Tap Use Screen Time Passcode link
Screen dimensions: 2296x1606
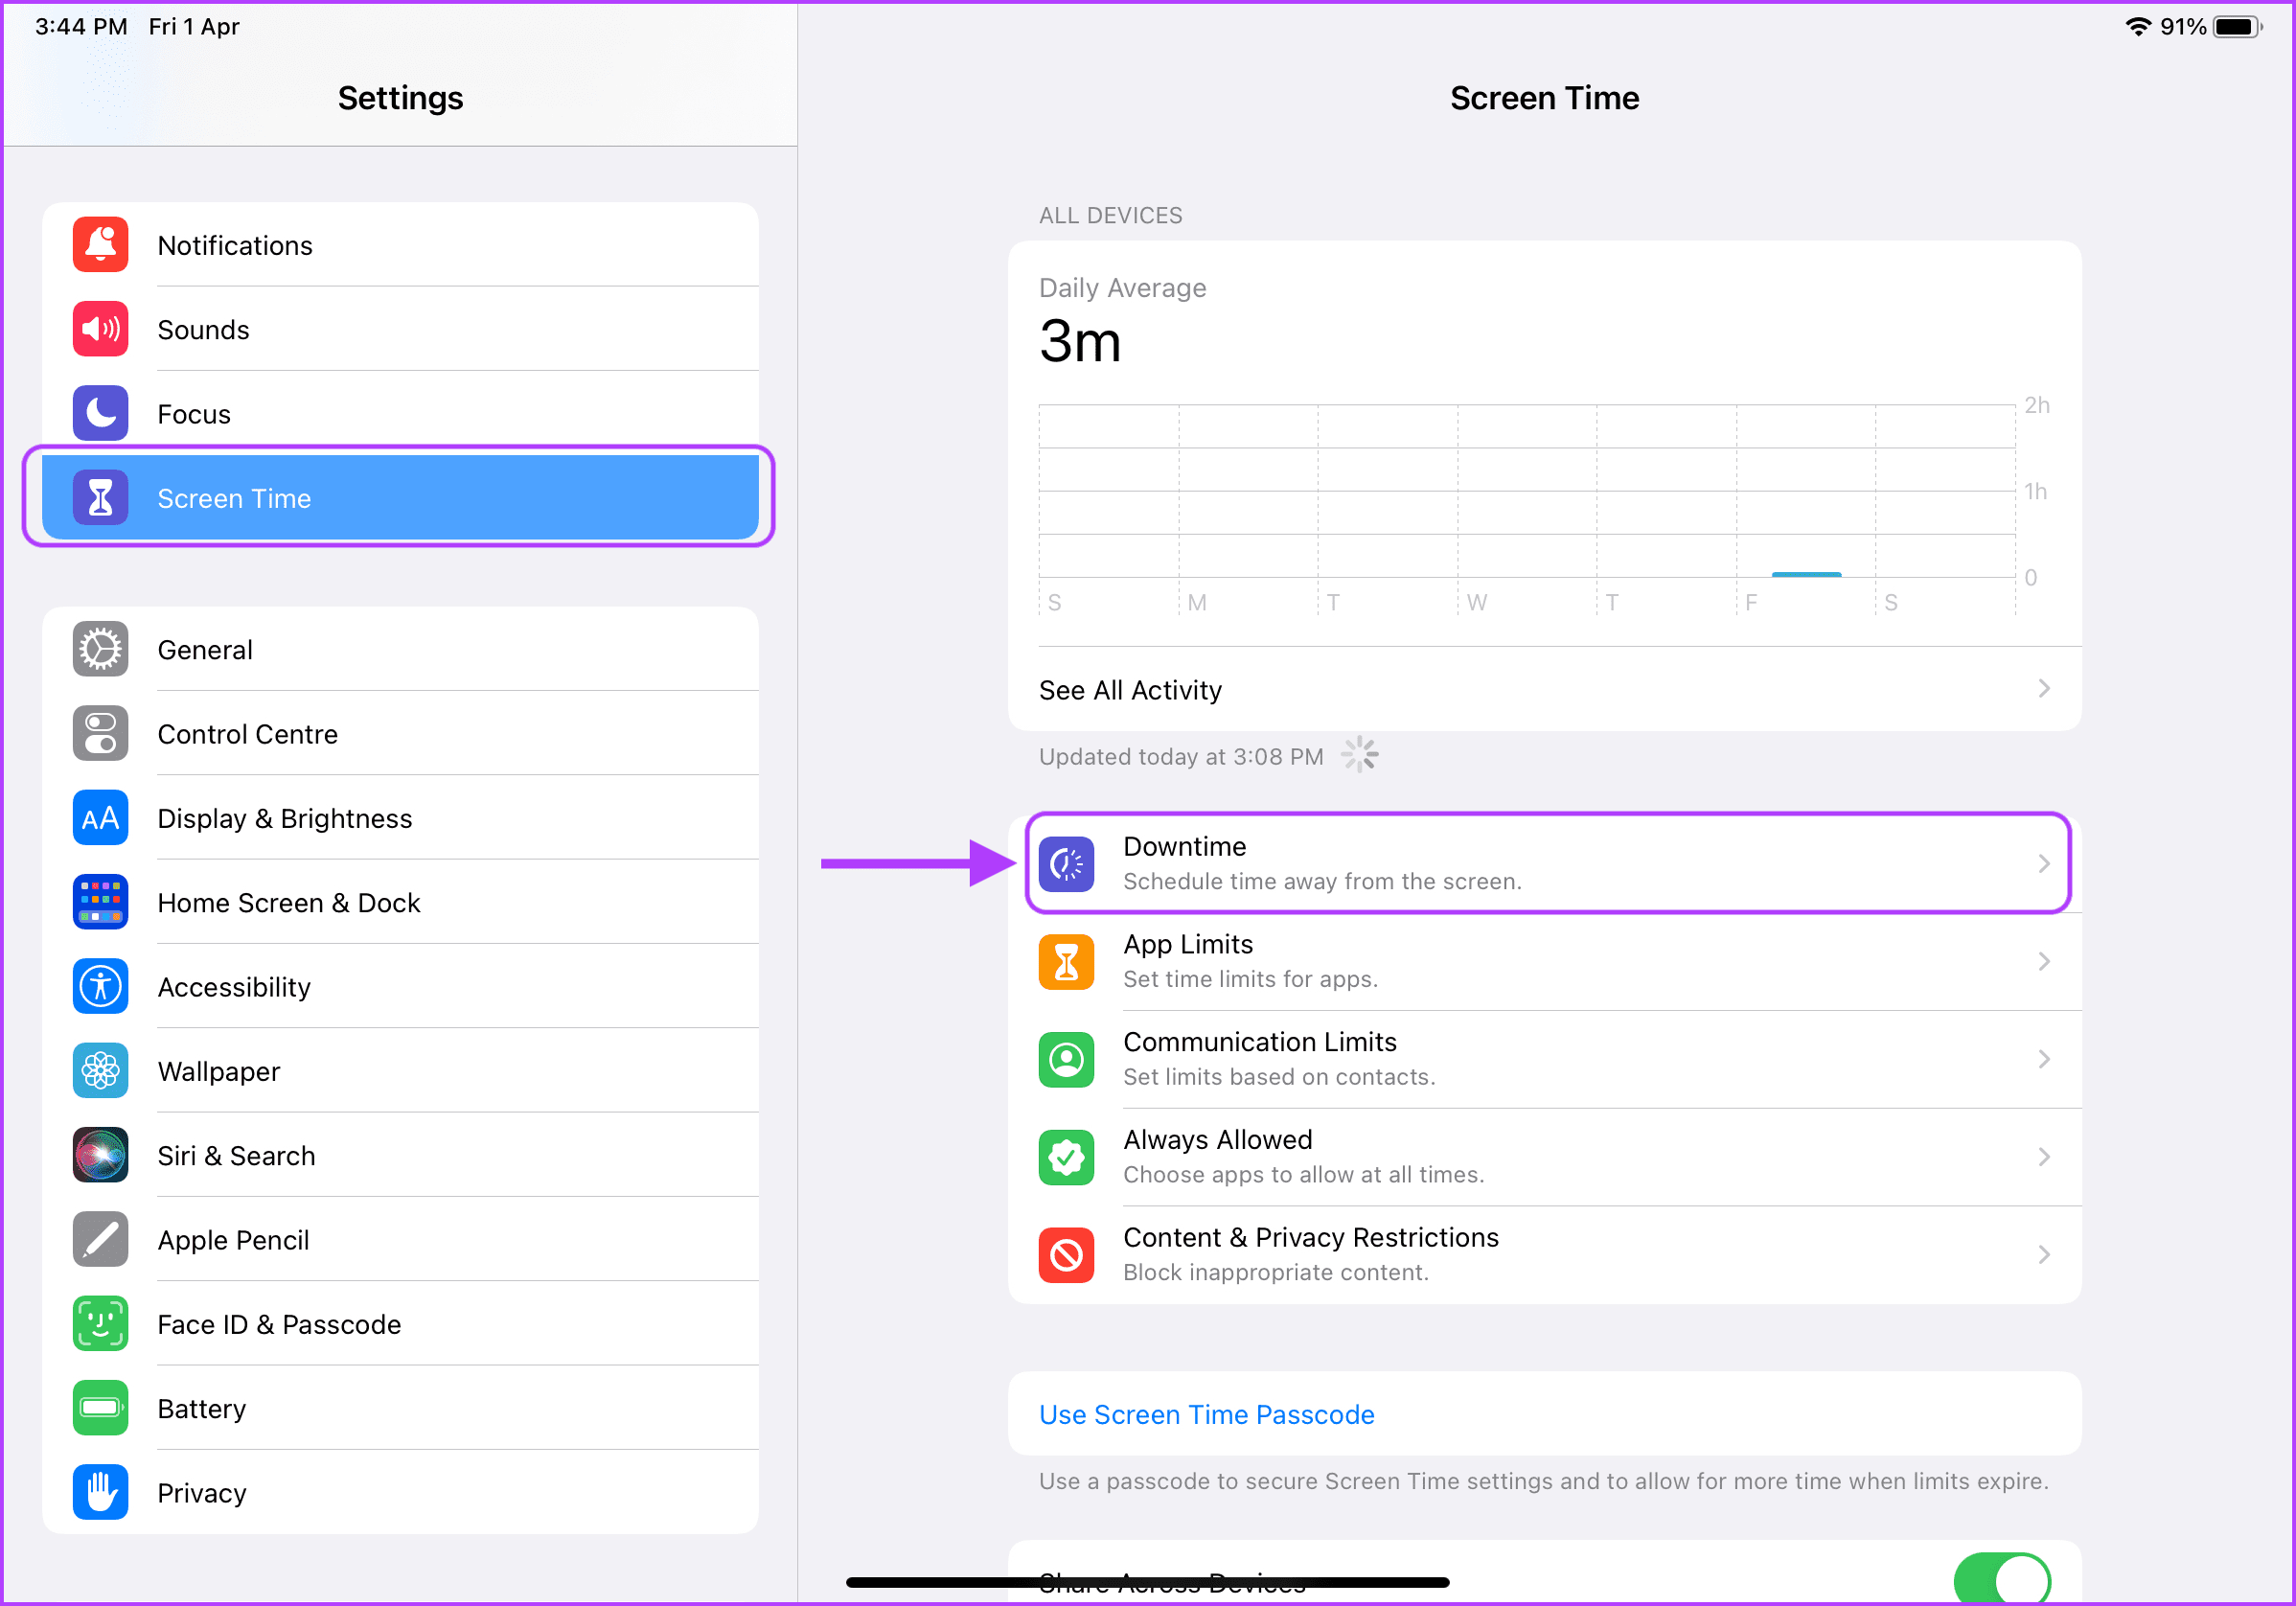pos(1206,1414)
